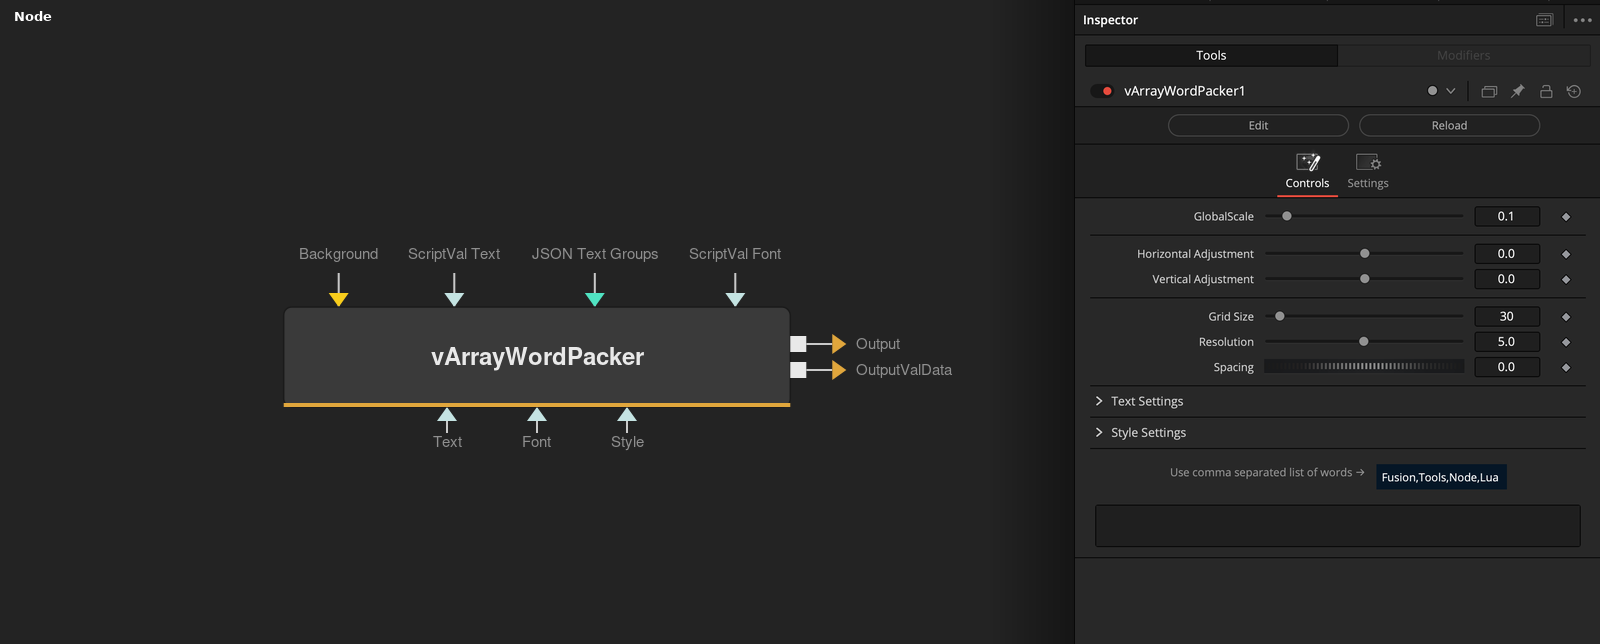Switch to the Modifiers tab
1600x644 pixels.
click(x=1463, y=55)
